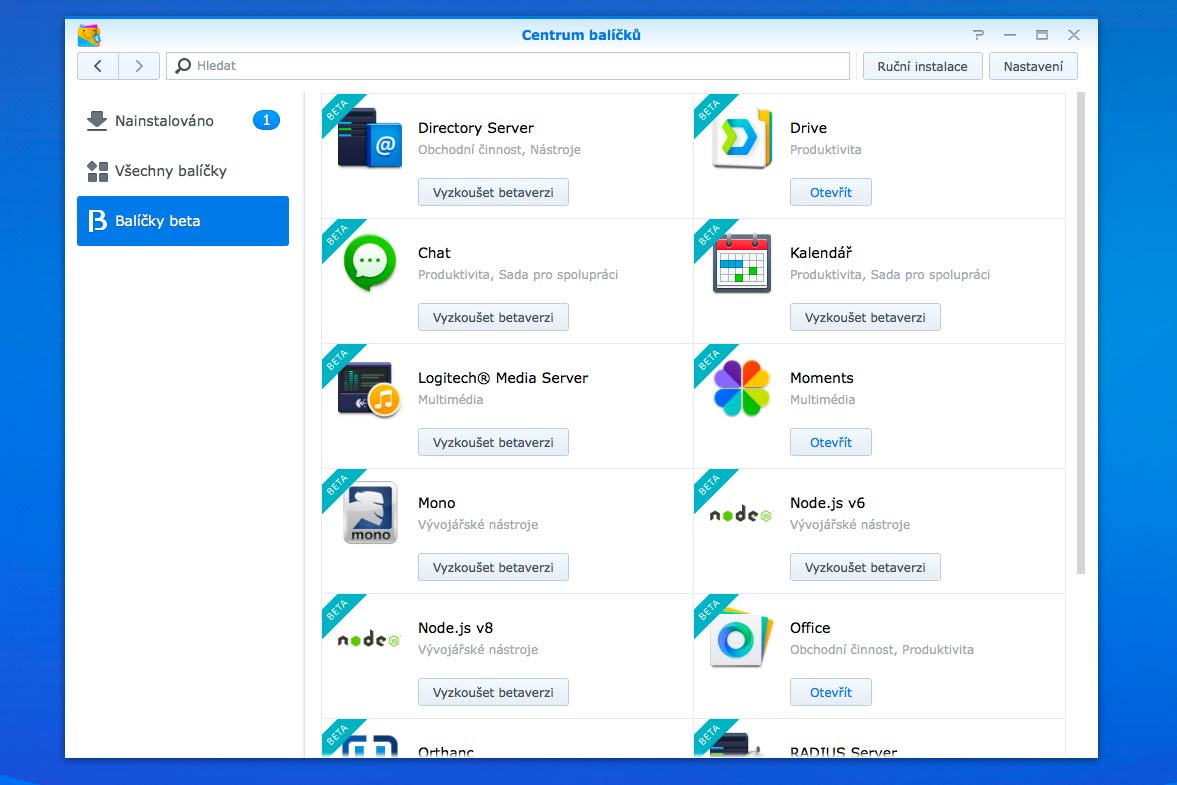
Task: Open the Mono package icon
Action: tap(369, 513)
